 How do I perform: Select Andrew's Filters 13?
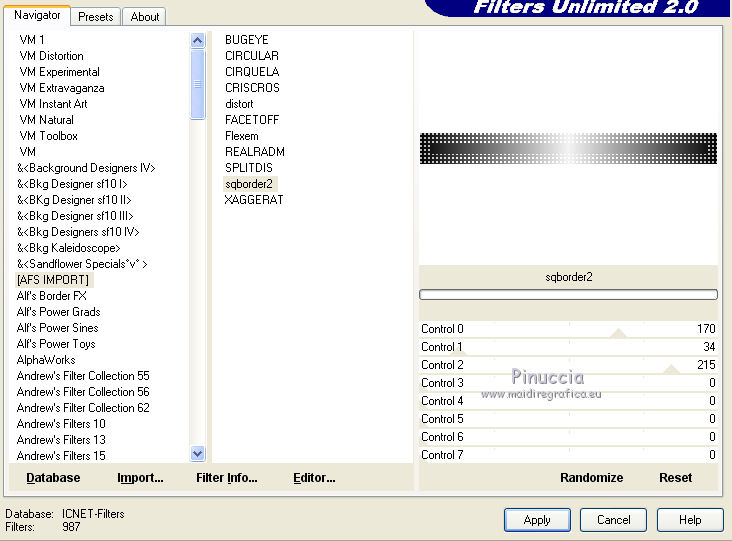[61, 440]
